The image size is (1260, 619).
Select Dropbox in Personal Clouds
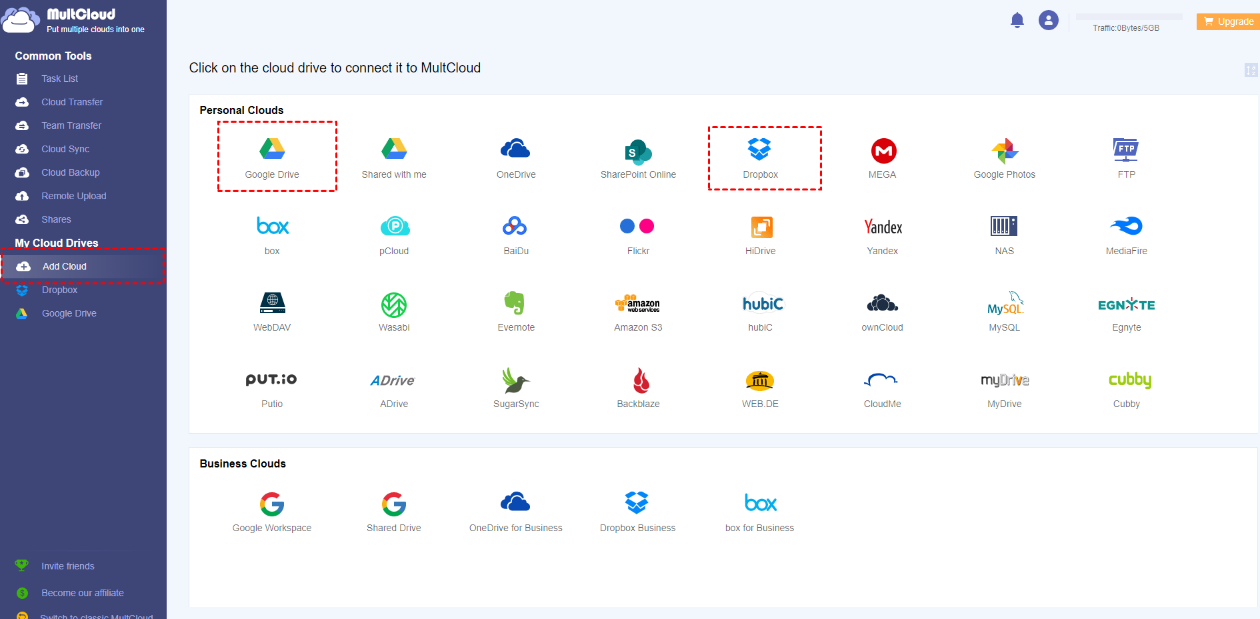[760, 158]
